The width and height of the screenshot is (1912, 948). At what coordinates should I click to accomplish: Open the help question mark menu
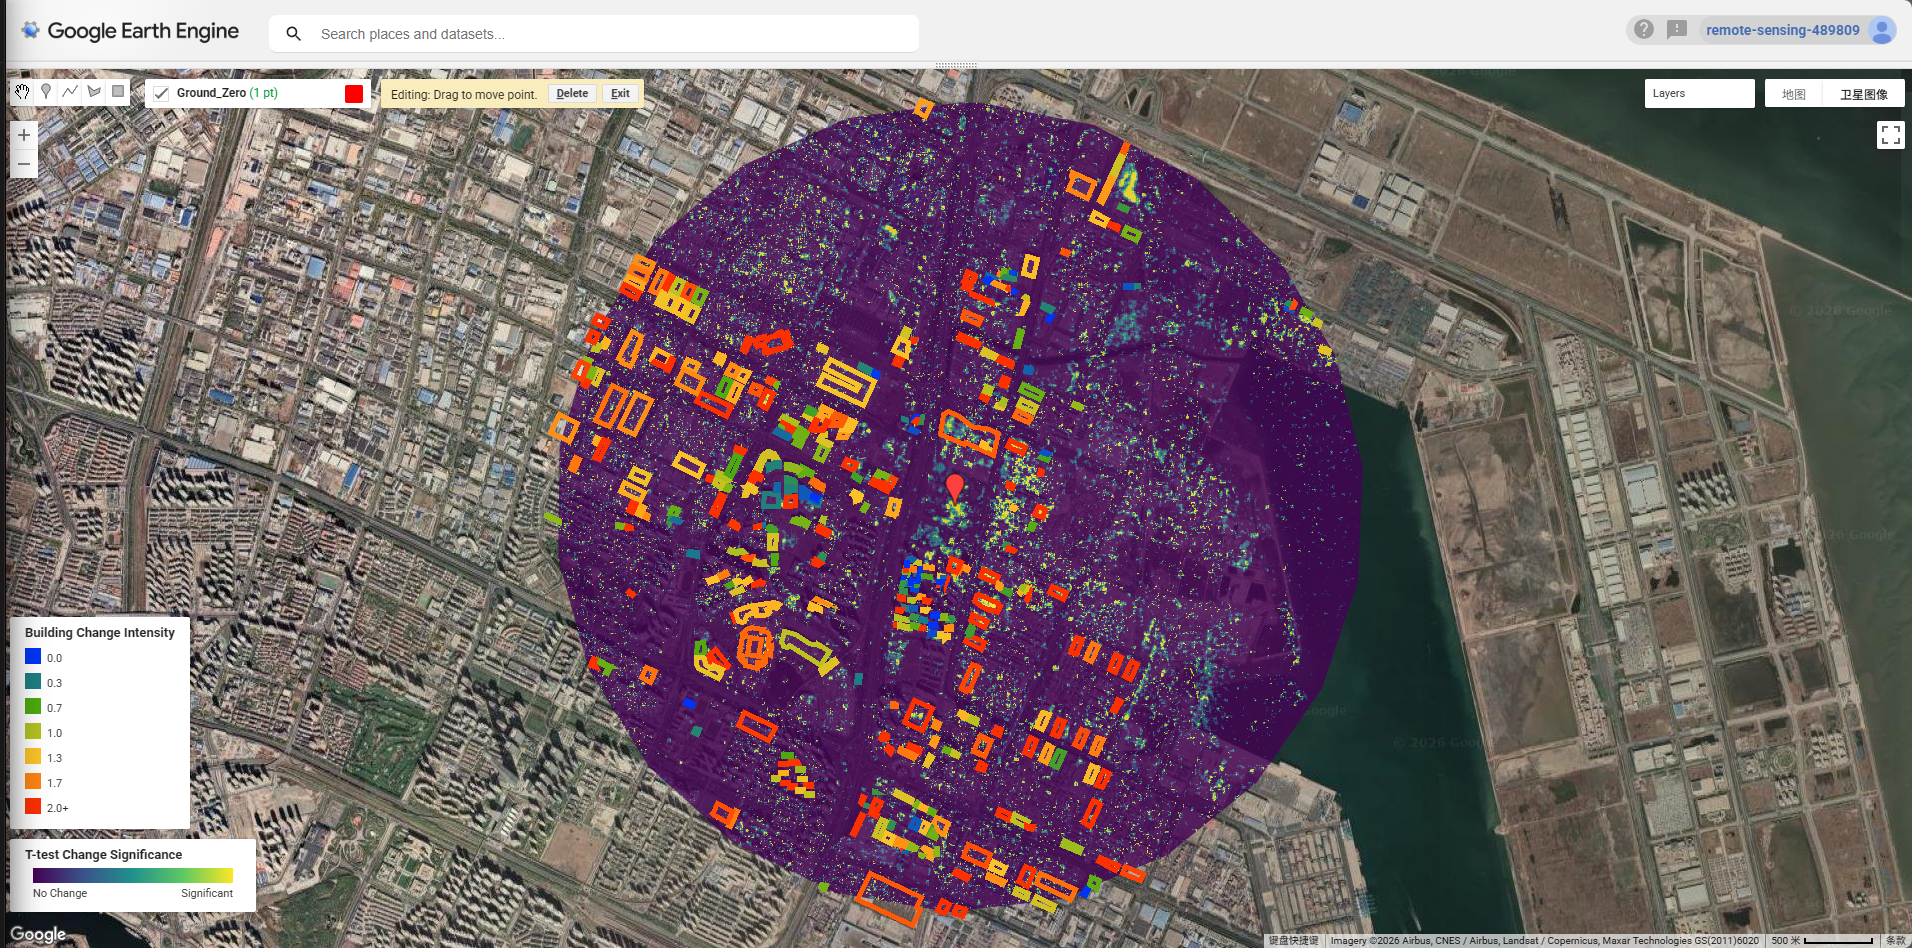click(1644, 30)
